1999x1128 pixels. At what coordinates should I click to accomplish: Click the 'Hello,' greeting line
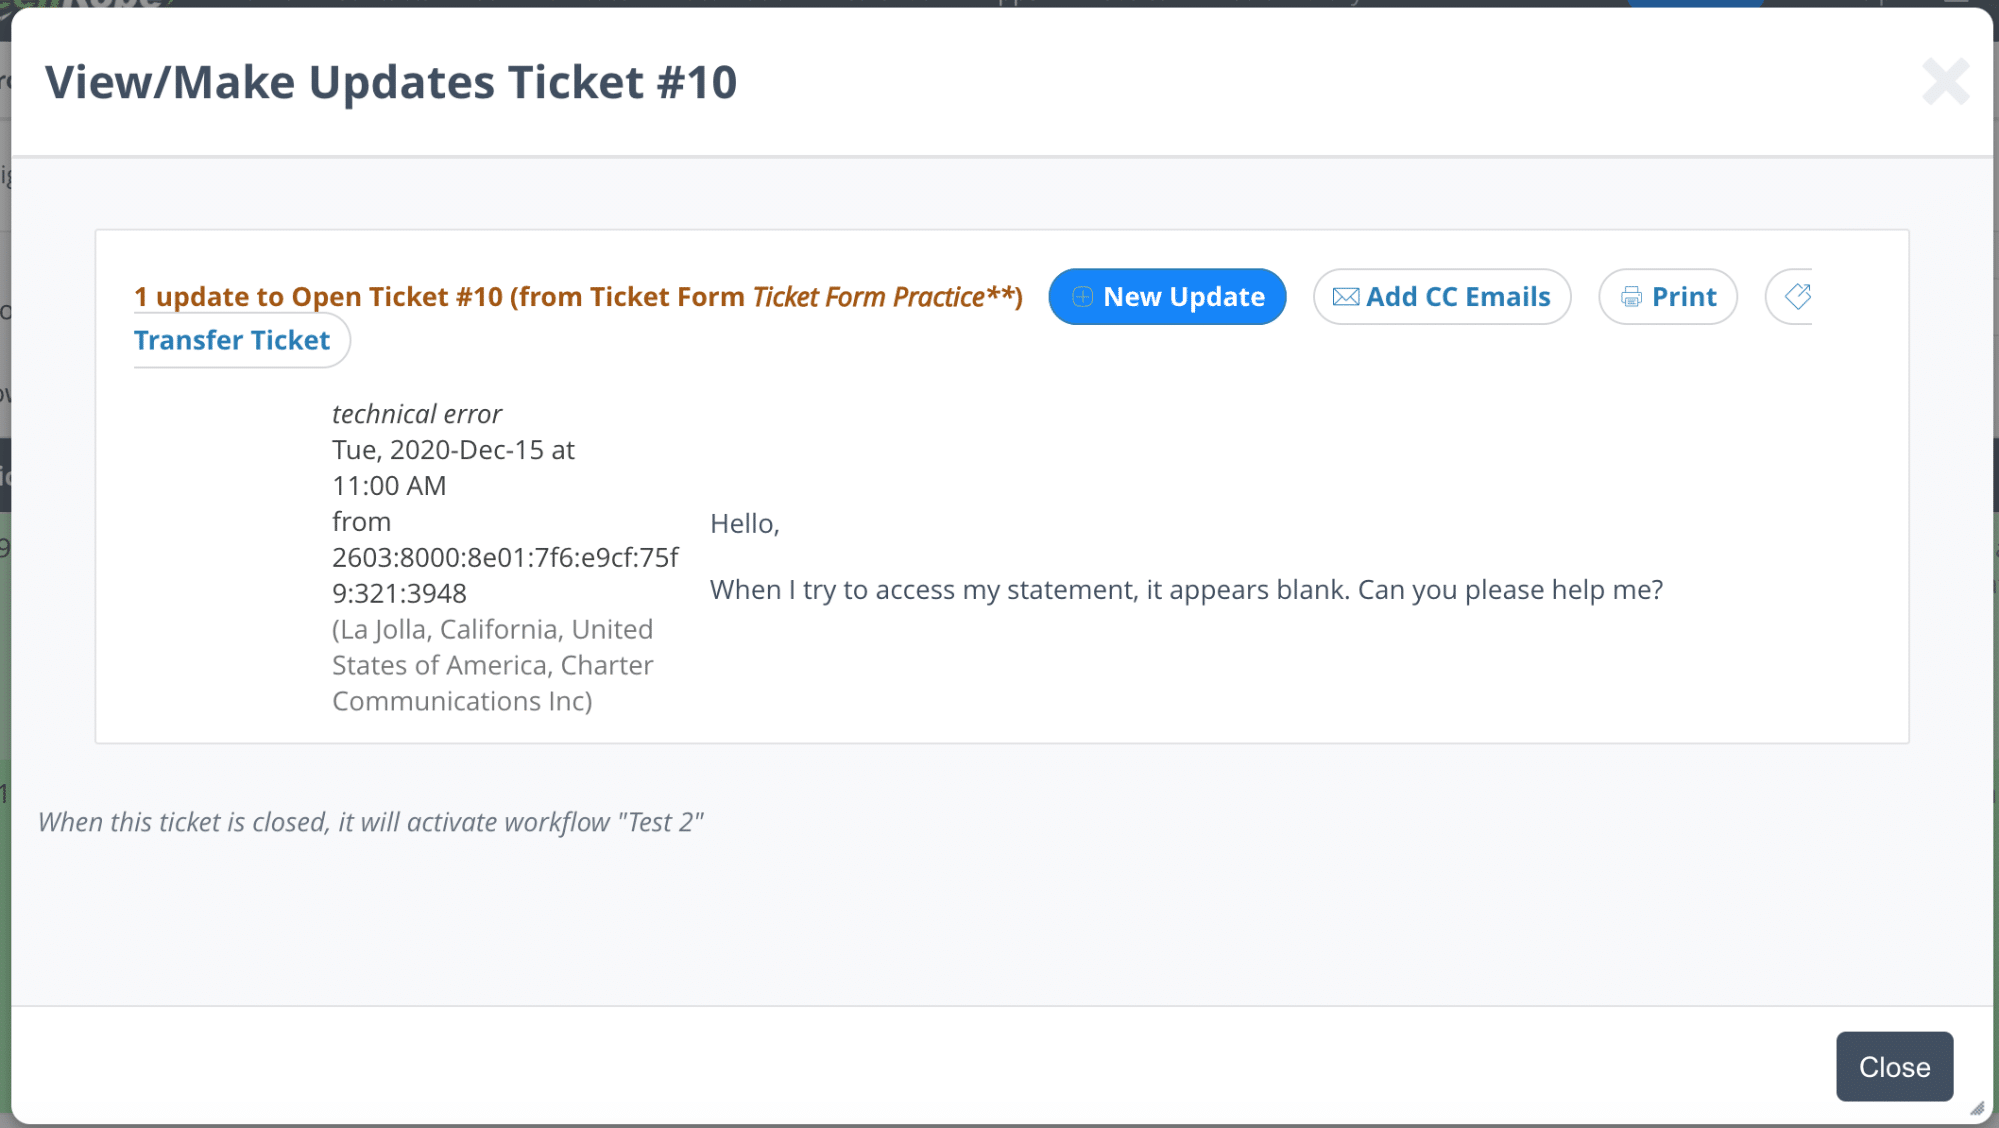(x=744, y=523)
